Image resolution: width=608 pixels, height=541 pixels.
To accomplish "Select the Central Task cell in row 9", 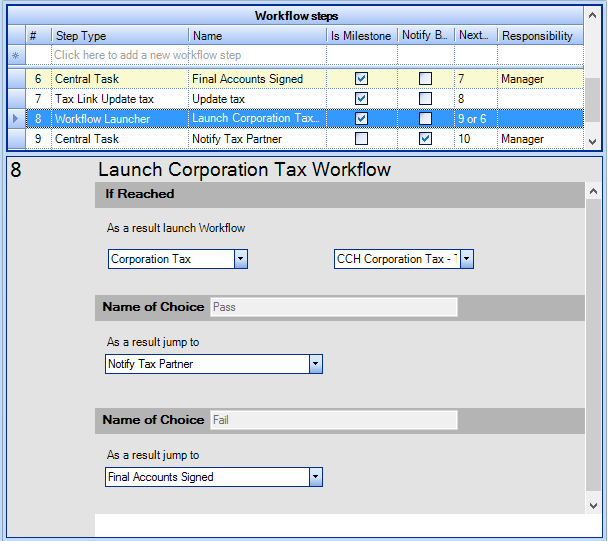I will [x=120, y=138].
